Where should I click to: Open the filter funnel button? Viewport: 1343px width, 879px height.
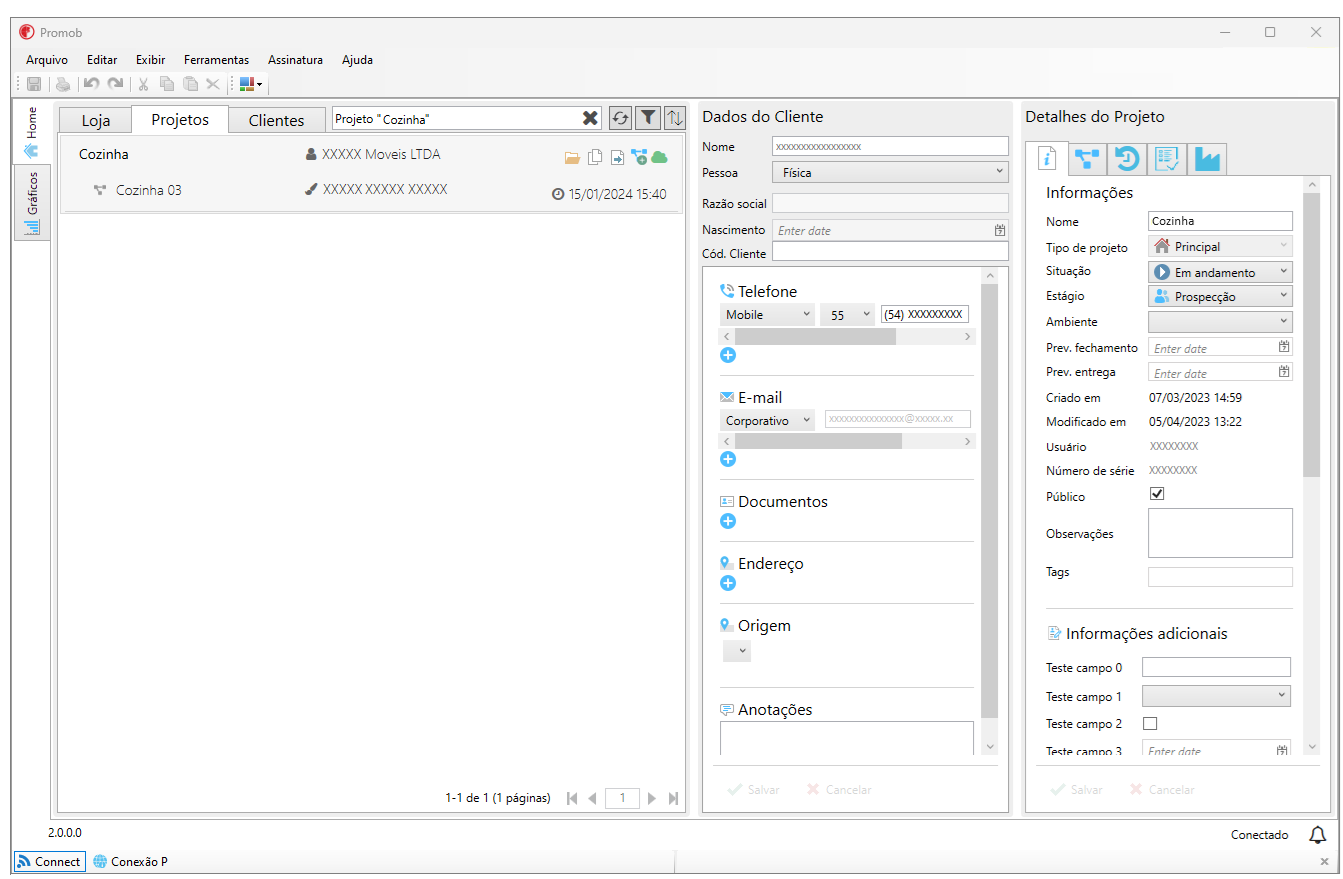tap(648, 118)
